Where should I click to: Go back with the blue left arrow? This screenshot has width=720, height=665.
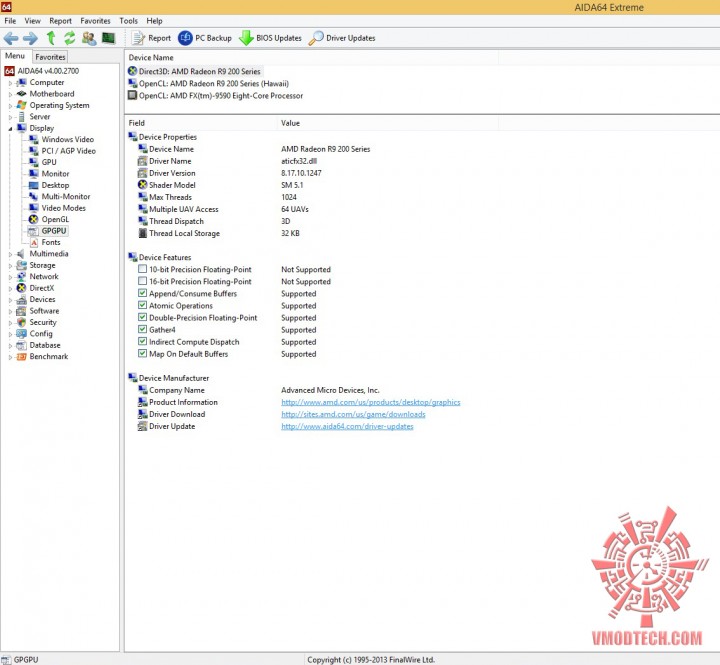point(11,38)
